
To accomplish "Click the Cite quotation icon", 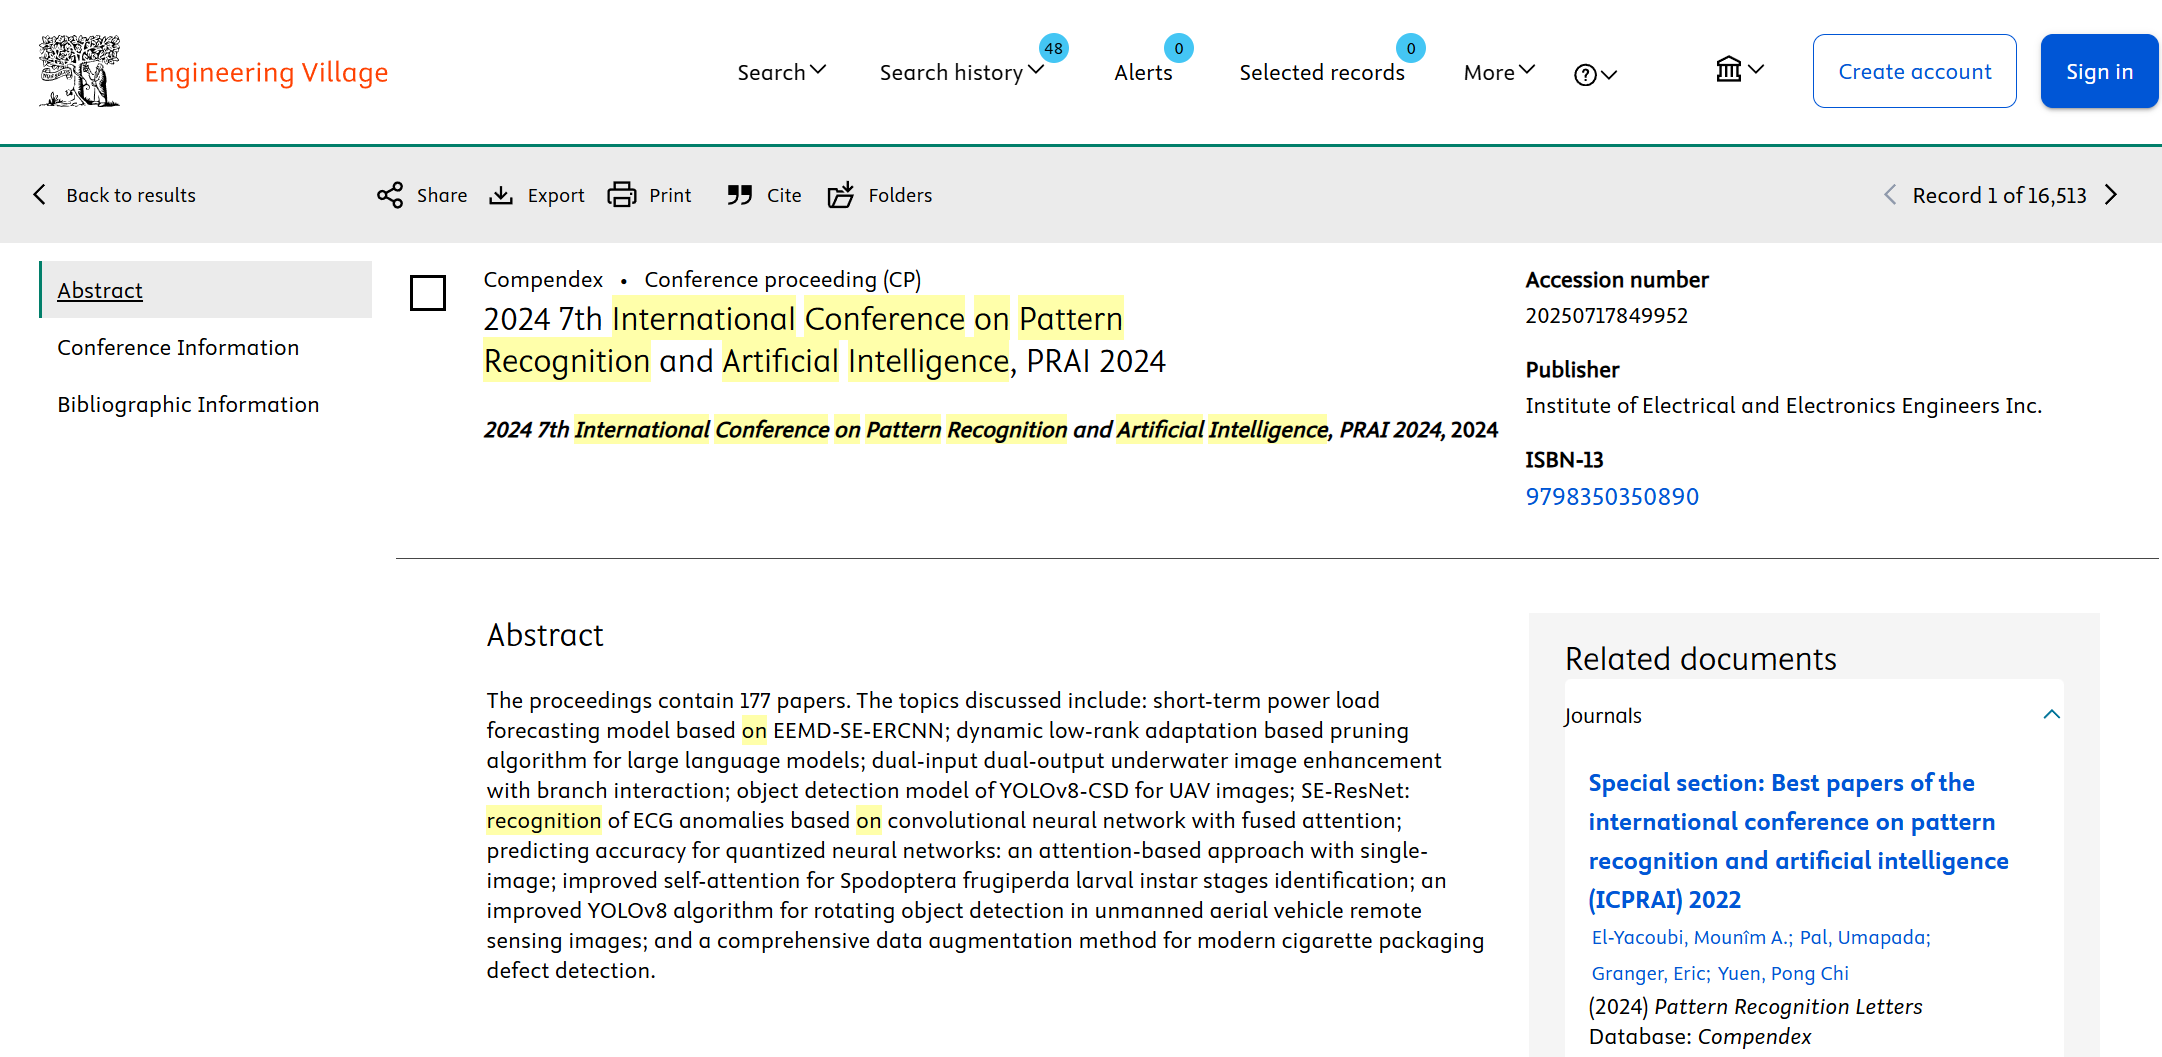I will point(740,195).
